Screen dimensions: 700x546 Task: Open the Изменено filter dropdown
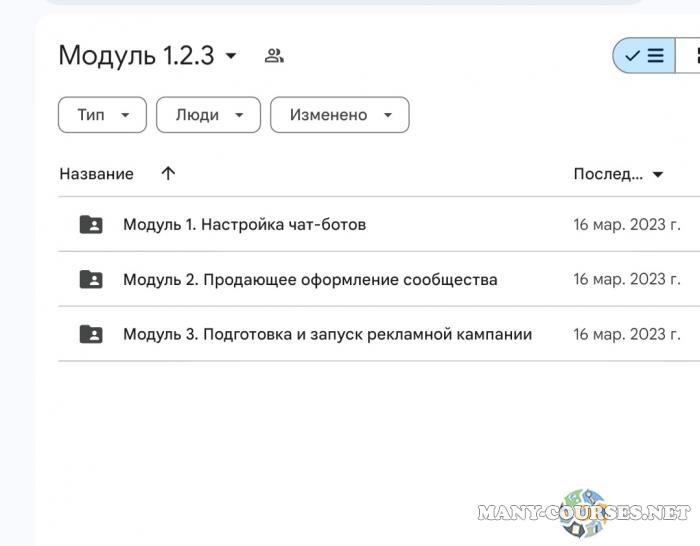pyautogui.click(x=339, y=115)
